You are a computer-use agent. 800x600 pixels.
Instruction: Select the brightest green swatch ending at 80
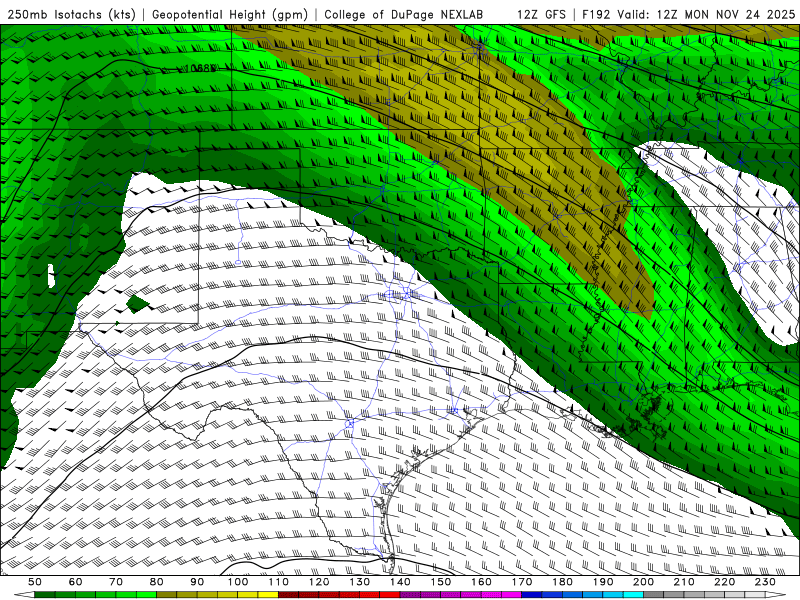point(146,594)
